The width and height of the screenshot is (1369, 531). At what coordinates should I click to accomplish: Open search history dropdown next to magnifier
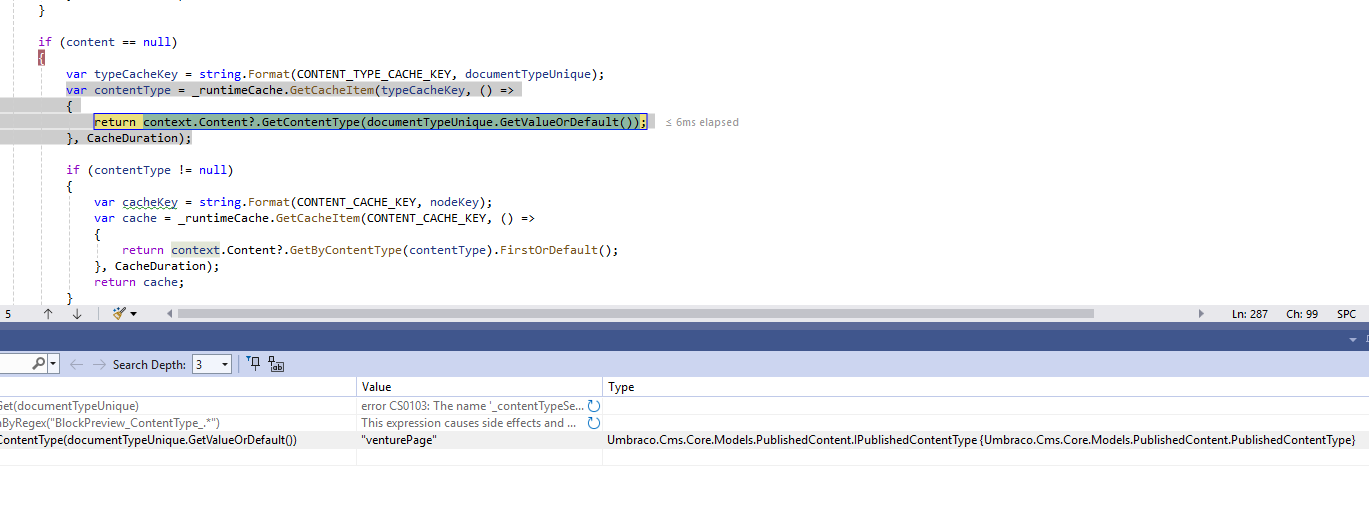53,364
